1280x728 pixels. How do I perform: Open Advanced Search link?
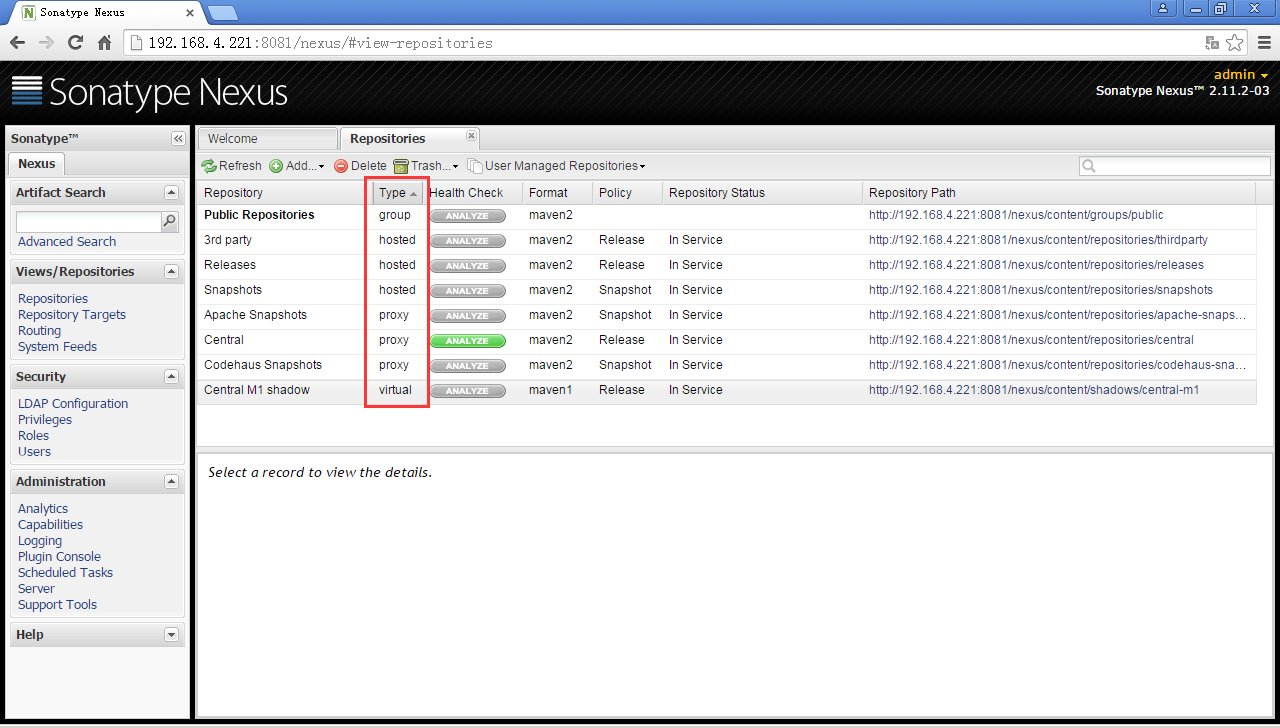[x=67, y=242]
